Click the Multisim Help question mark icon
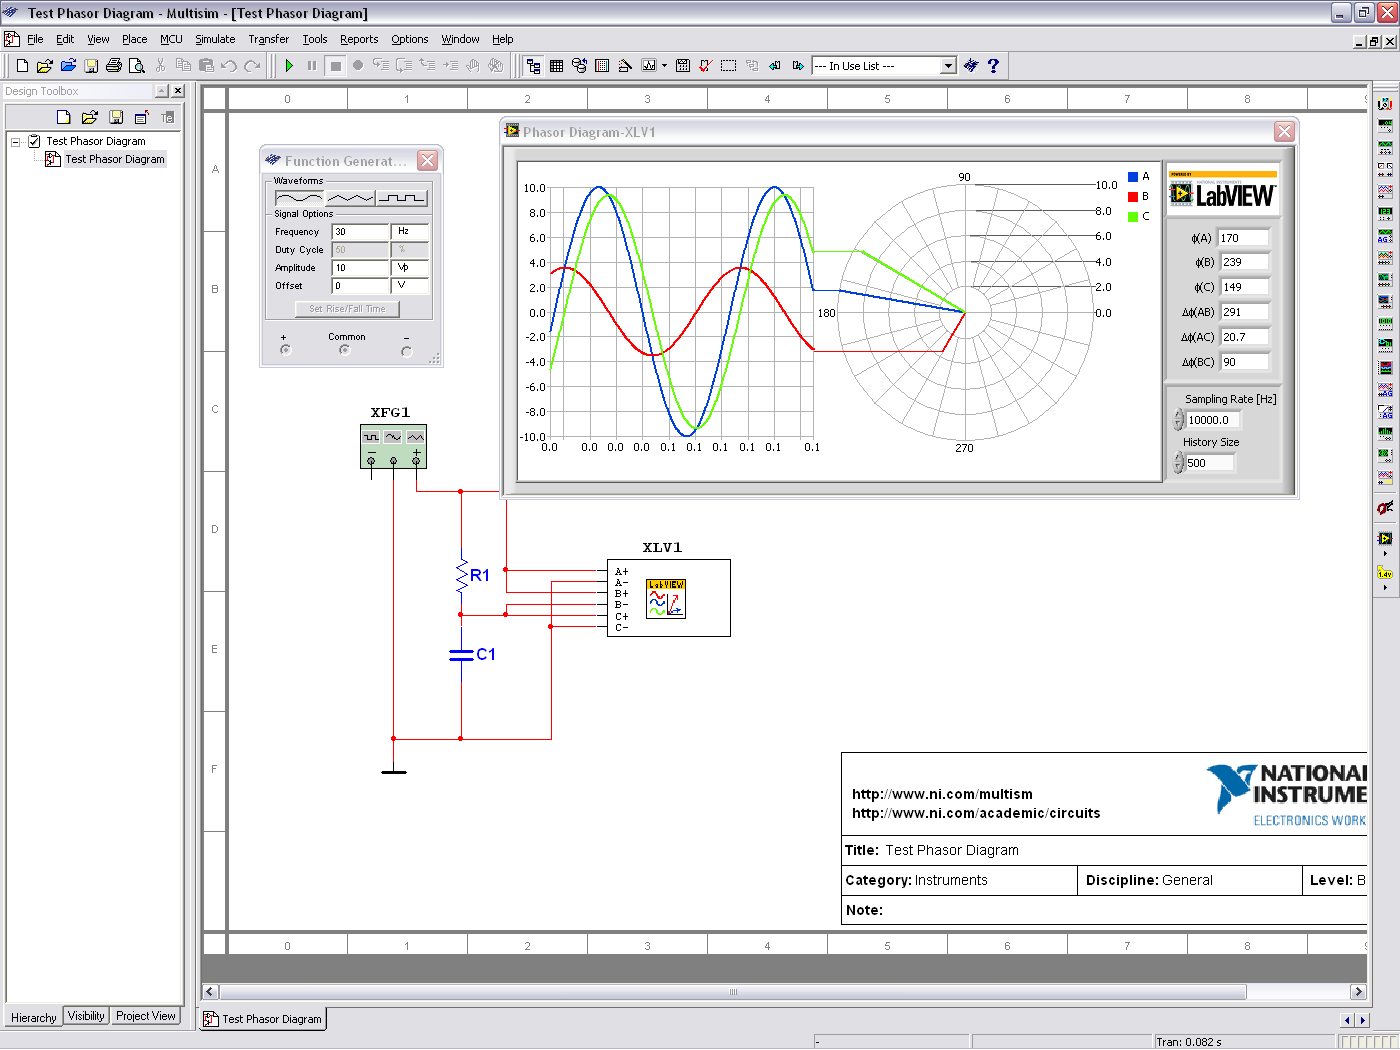This screenshot has height=1050, width=1400. point(993,66)
